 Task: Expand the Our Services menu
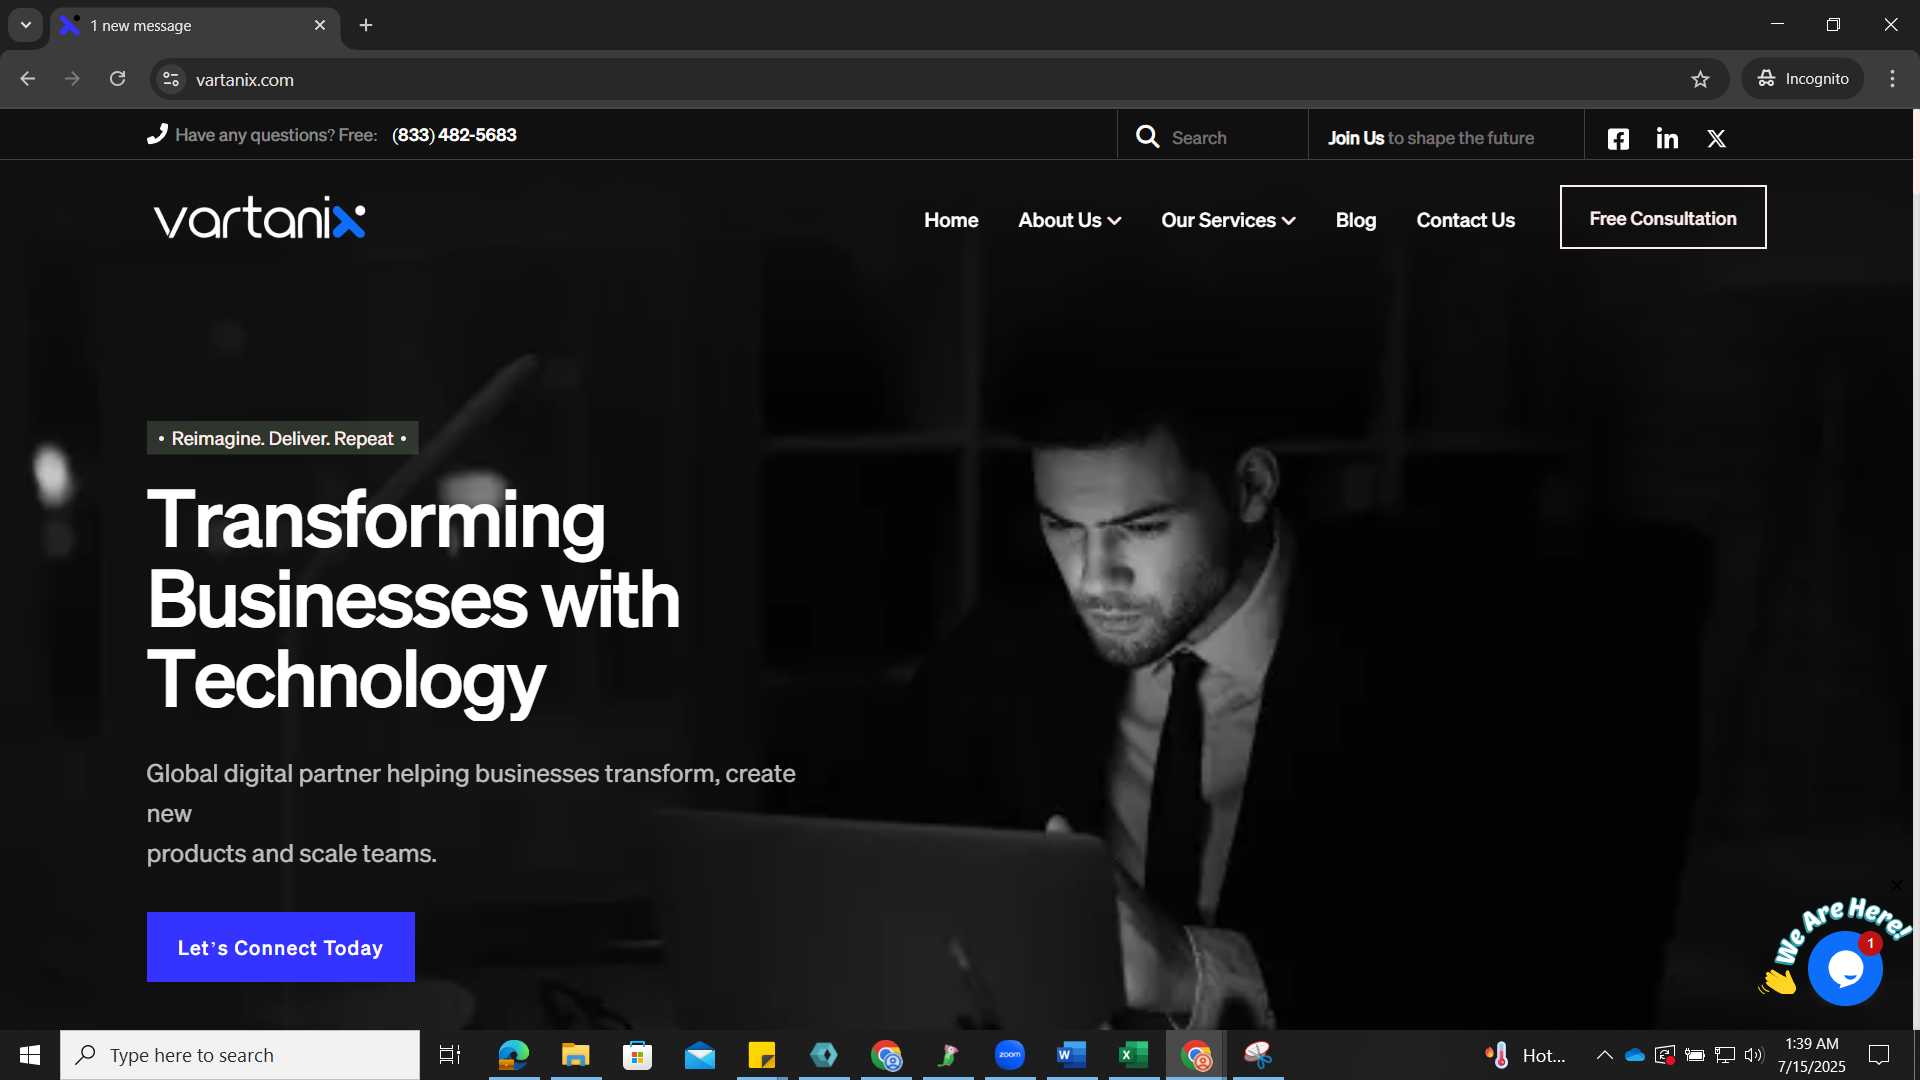tap(1228, 220)
